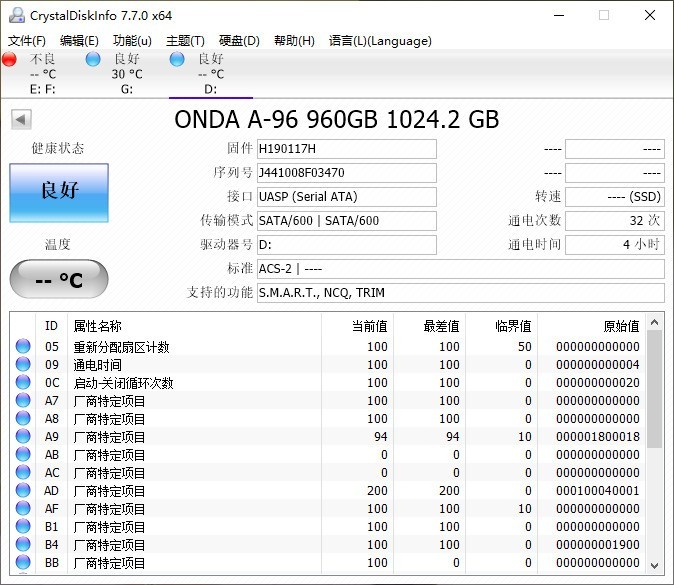Screen dimensions: 674x585
Task: Click the 原始值 column header
Action: point(622,326)
